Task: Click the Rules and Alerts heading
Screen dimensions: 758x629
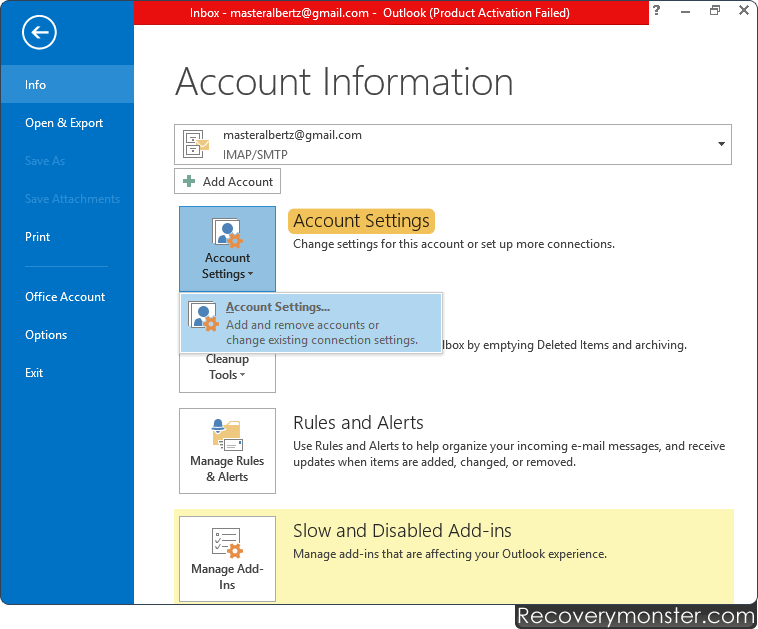Action: pyautogui.click(x=358, y=423)
